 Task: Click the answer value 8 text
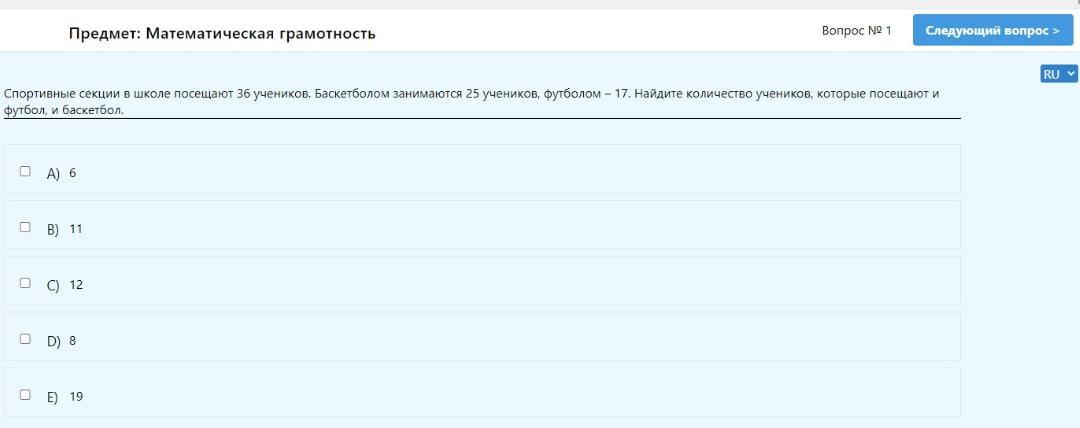pyautogui.click(x=72, y=340)
